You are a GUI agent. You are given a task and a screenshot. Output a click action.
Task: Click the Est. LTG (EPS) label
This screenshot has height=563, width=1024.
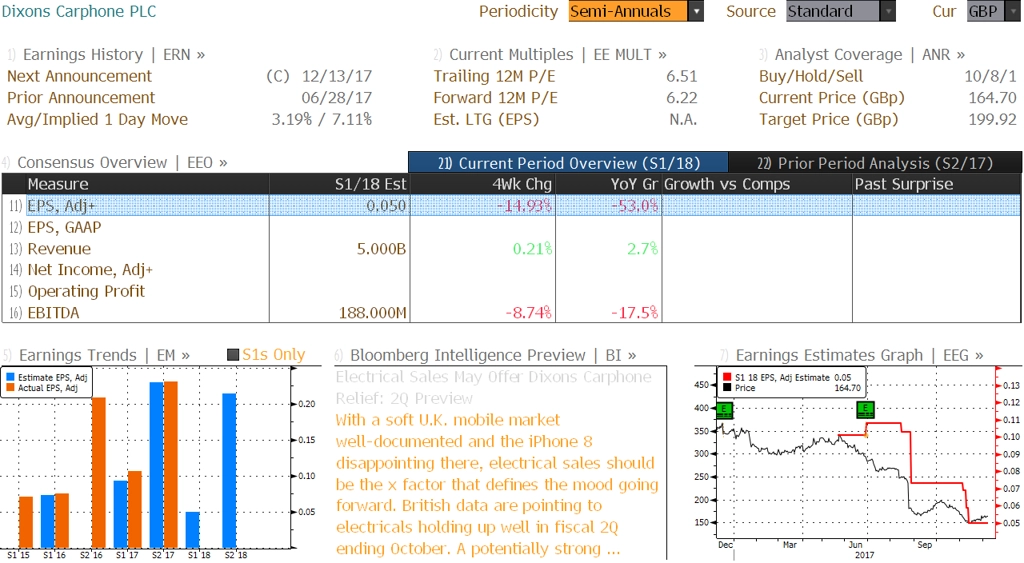point(487,120)
